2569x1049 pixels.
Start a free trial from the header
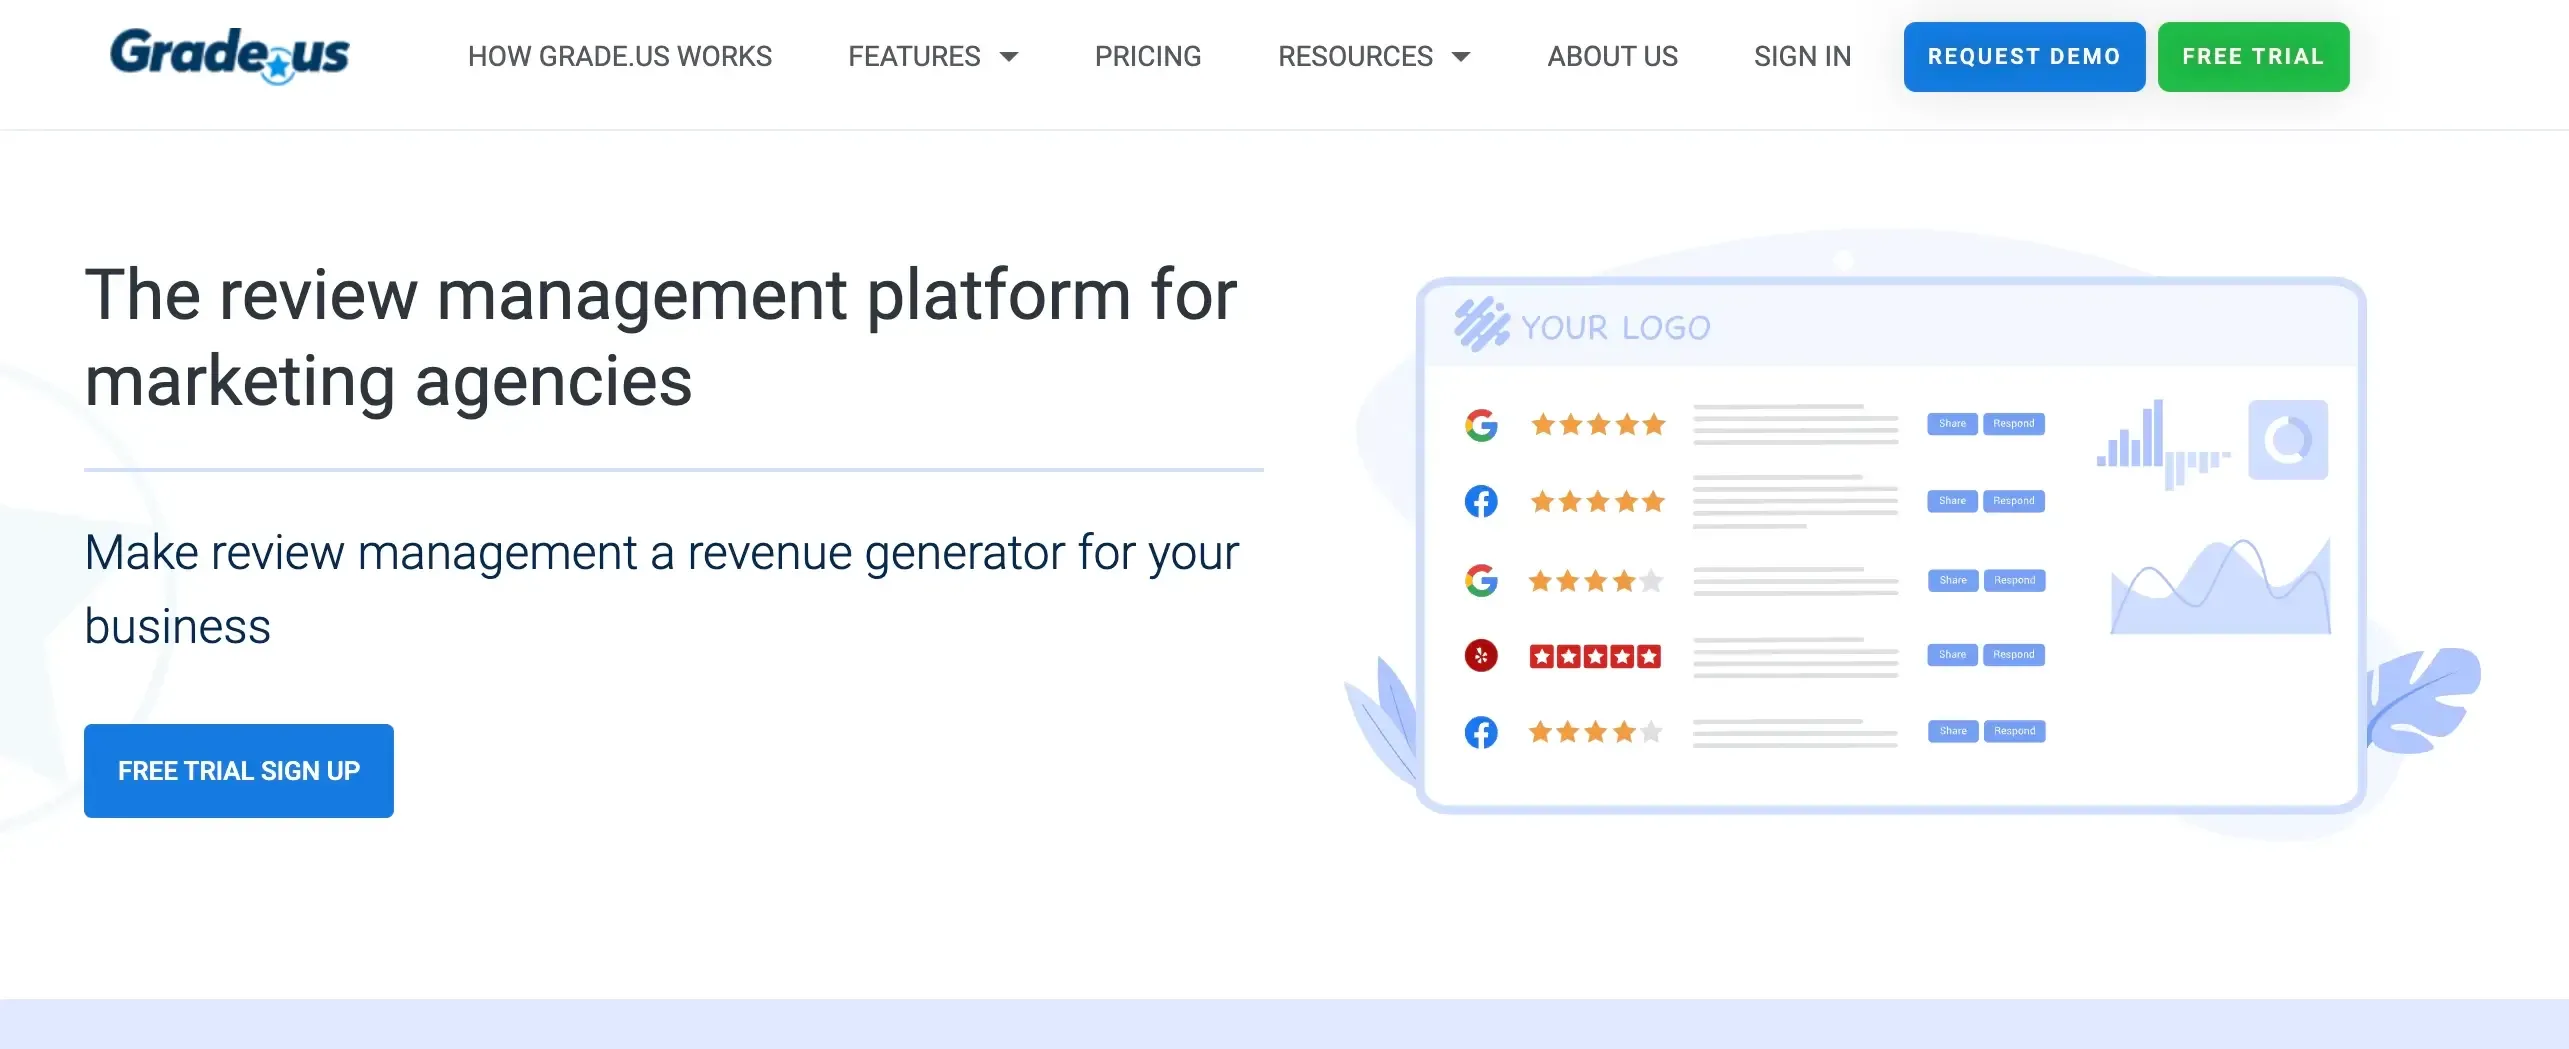[x=2253, y=57]
